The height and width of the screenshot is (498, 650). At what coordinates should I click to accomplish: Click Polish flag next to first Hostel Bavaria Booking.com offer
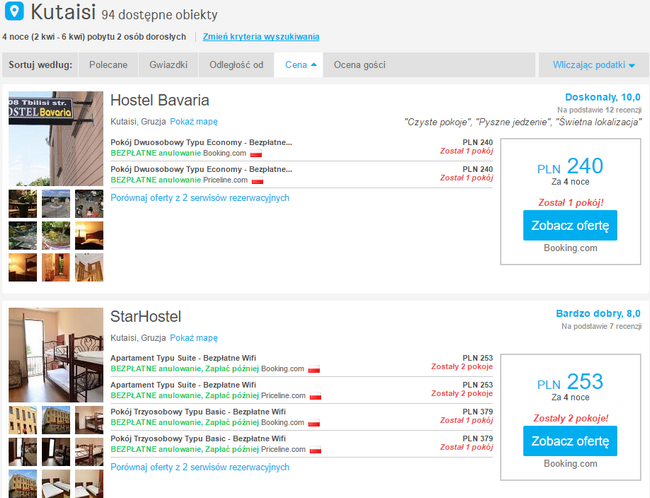pyautogui.click(x=256, y=153)
